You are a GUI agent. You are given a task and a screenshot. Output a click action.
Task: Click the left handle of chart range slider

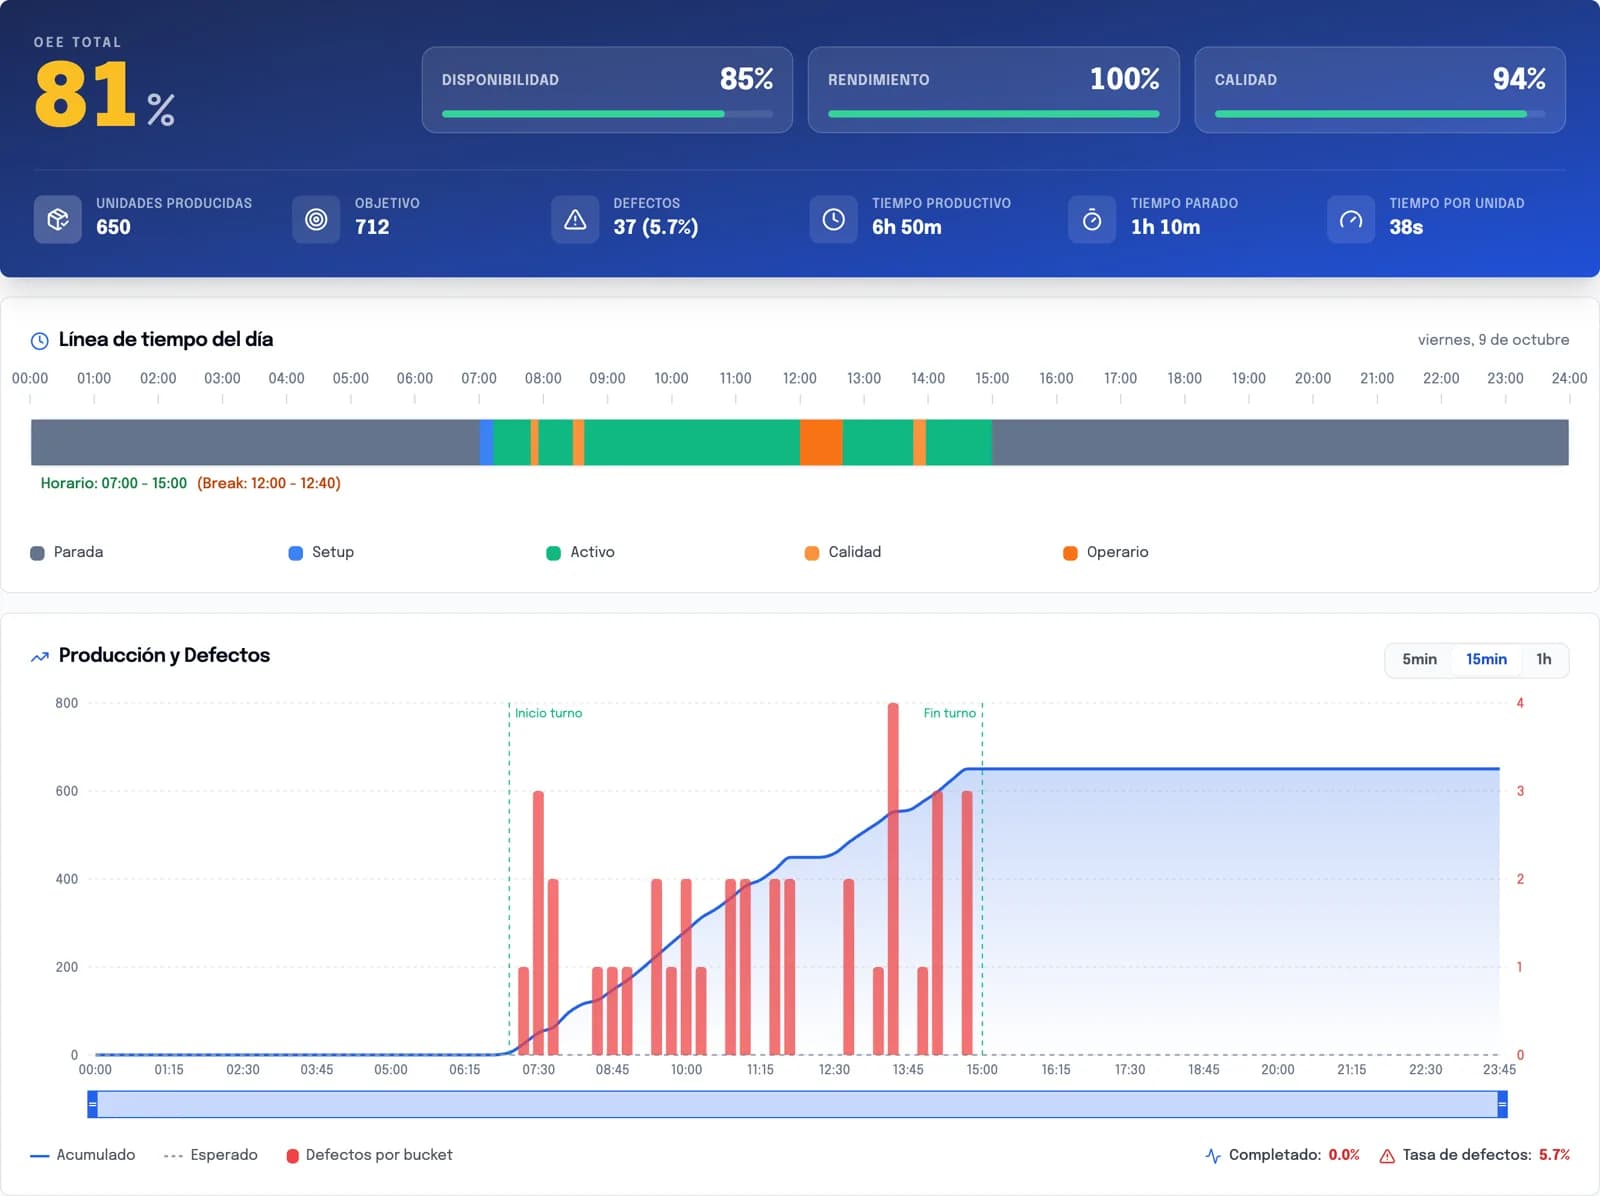point(92,1104)
